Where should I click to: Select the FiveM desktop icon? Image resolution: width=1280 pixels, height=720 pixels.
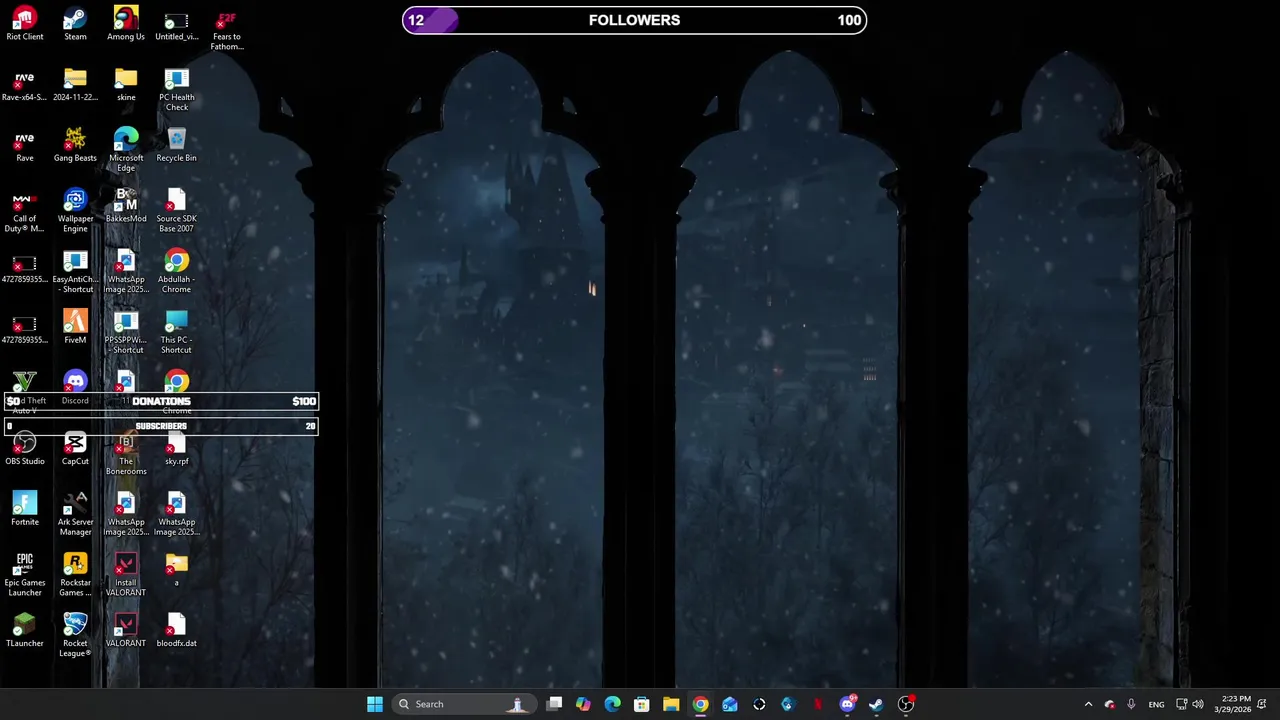pyautogui.click(x=75, y=327)
